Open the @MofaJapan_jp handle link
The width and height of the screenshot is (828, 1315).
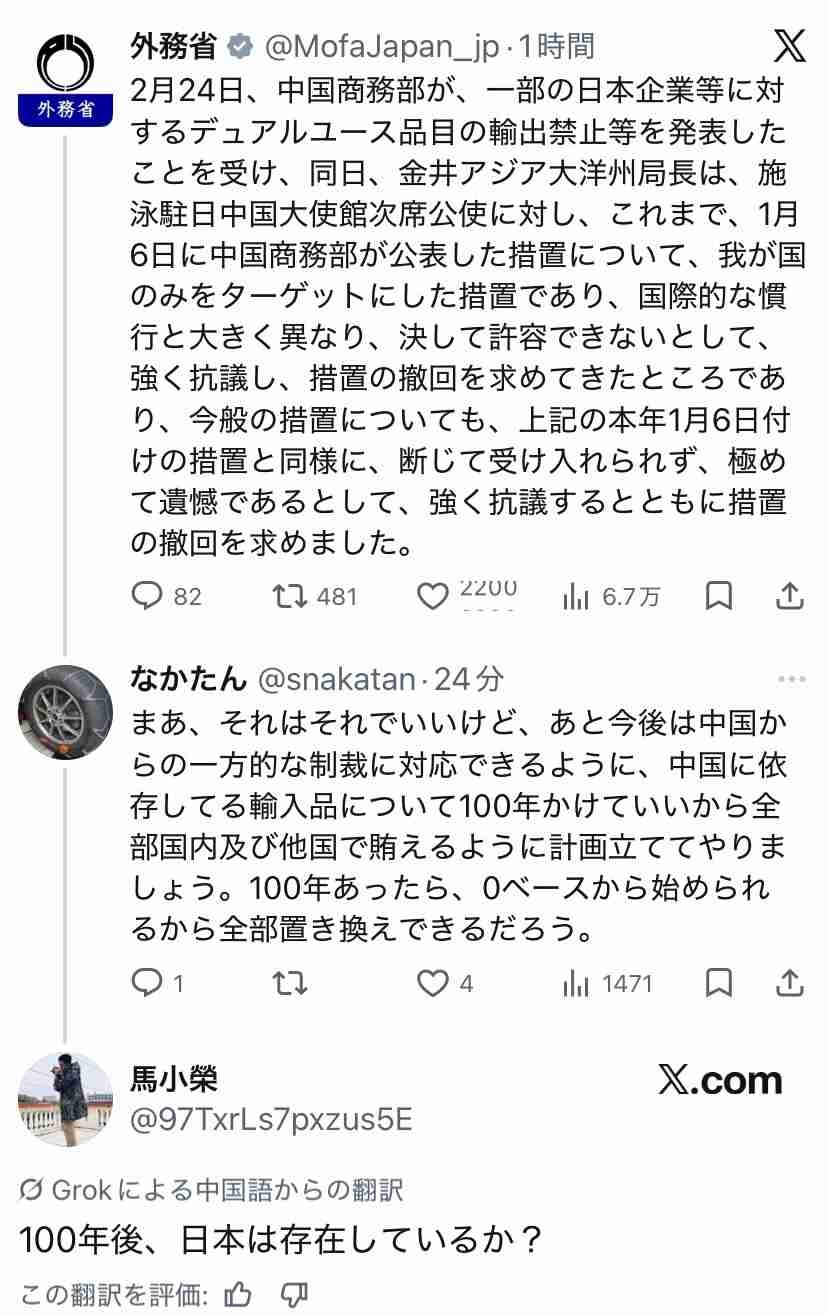click(381, 45)
